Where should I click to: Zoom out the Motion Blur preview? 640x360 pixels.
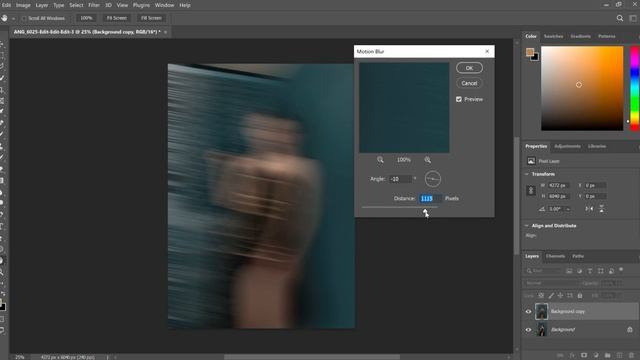click(380, 160)
